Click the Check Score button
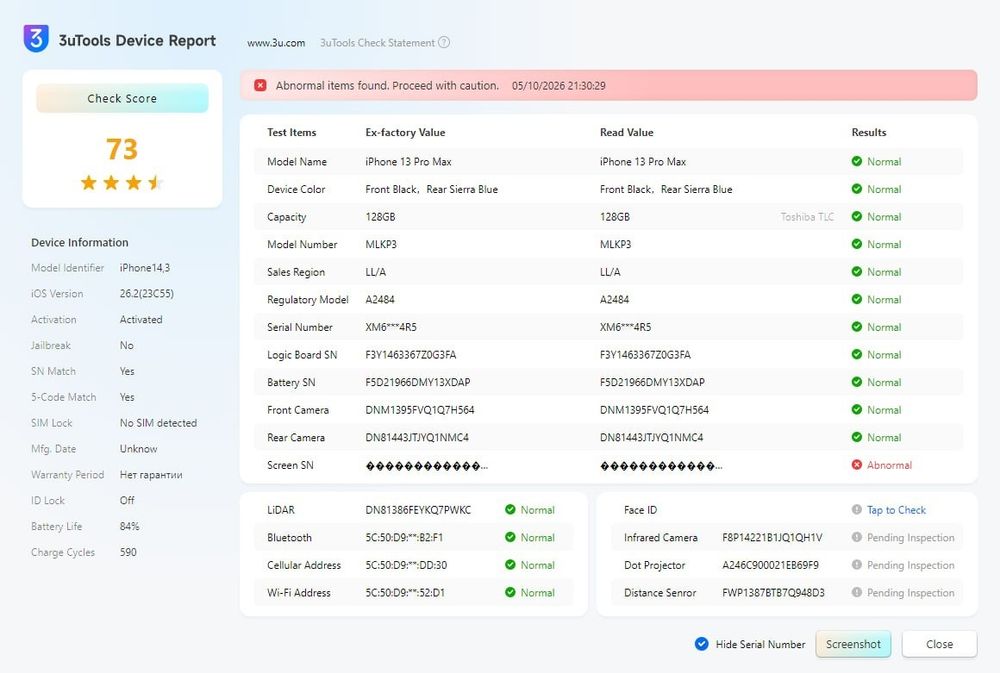 [x=122, y=98]
